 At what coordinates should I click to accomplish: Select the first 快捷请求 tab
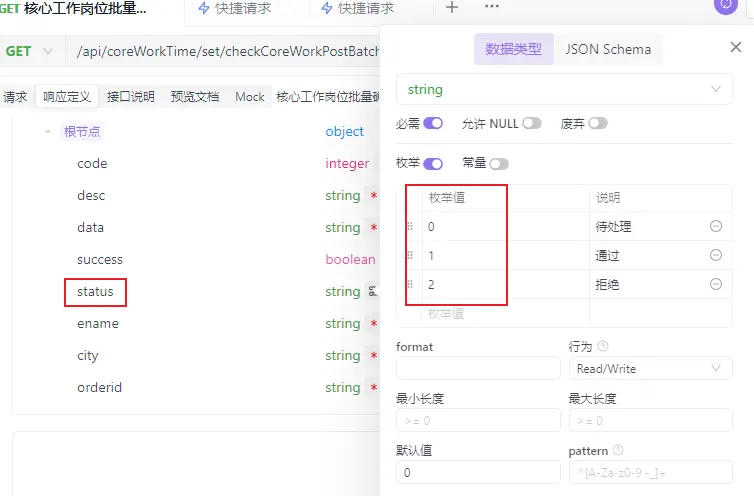[x=235, y=8]
